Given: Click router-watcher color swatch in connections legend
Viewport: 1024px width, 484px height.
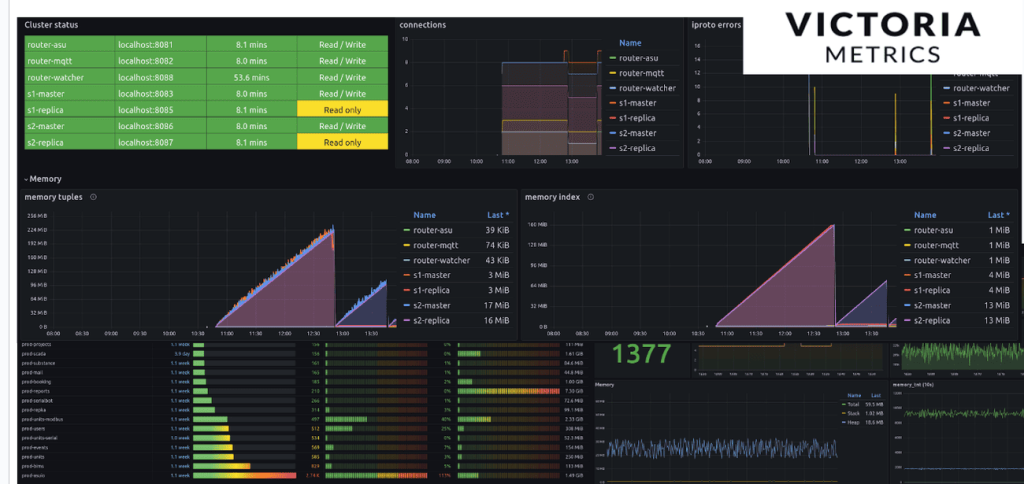Looking at the screenshot, I should [x=611, y=89].
